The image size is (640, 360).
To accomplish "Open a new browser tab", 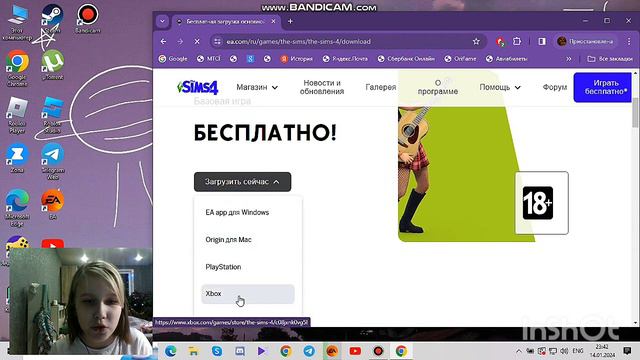I will coord(290,21).
